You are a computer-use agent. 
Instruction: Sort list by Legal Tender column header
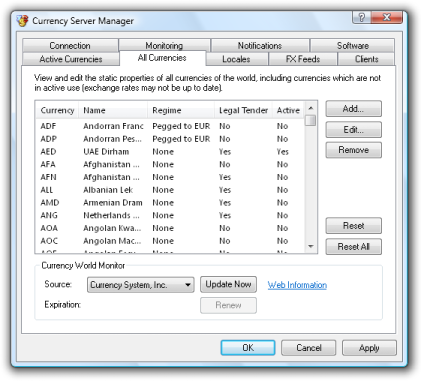coord(243,110)
